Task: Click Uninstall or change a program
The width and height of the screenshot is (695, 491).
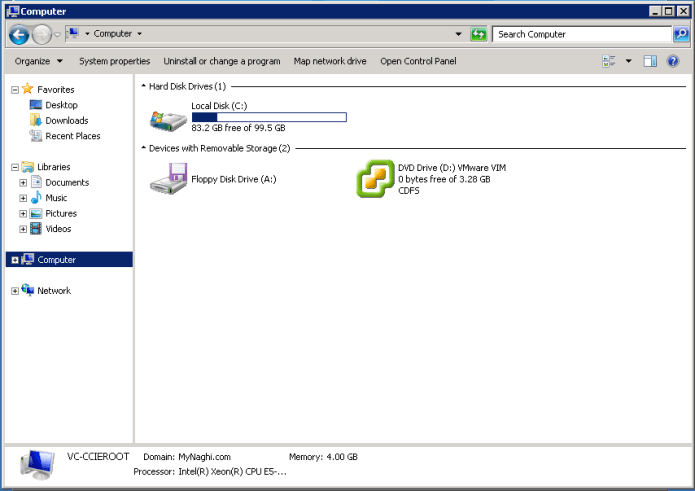Action: pyautogui.click(x=222, y=61)
